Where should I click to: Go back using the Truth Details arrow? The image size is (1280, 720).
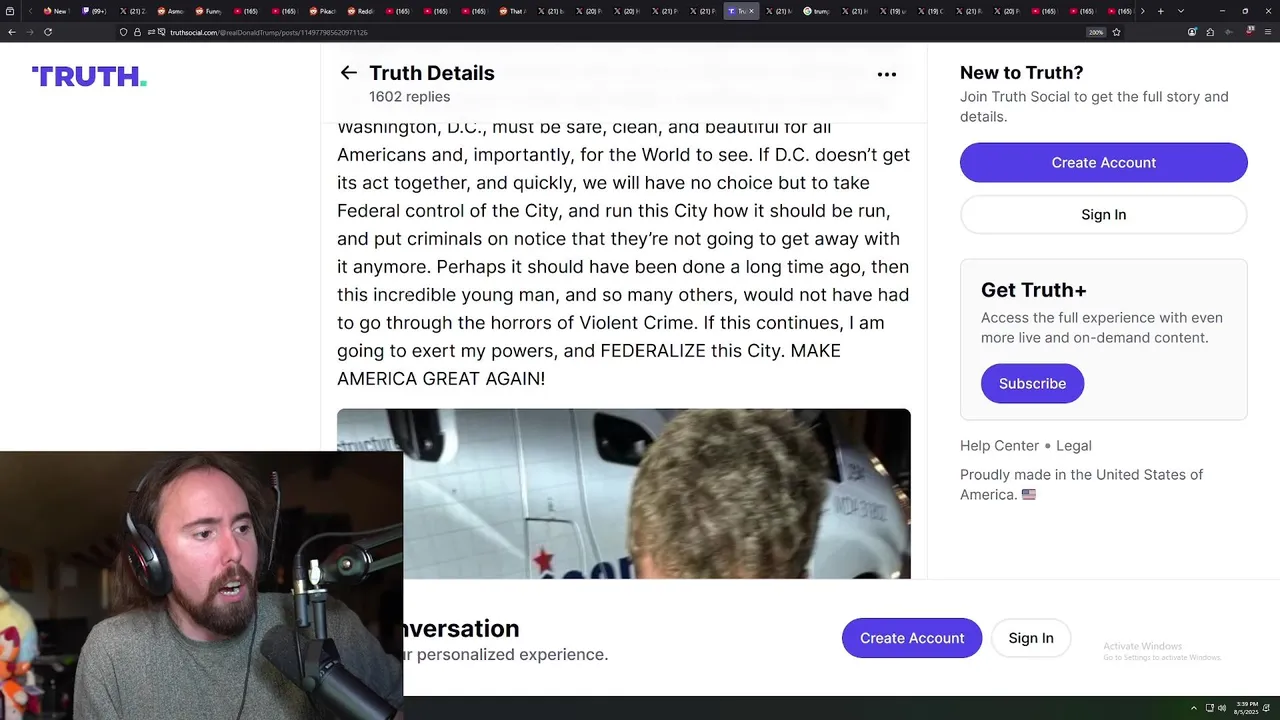coord(348,73)
